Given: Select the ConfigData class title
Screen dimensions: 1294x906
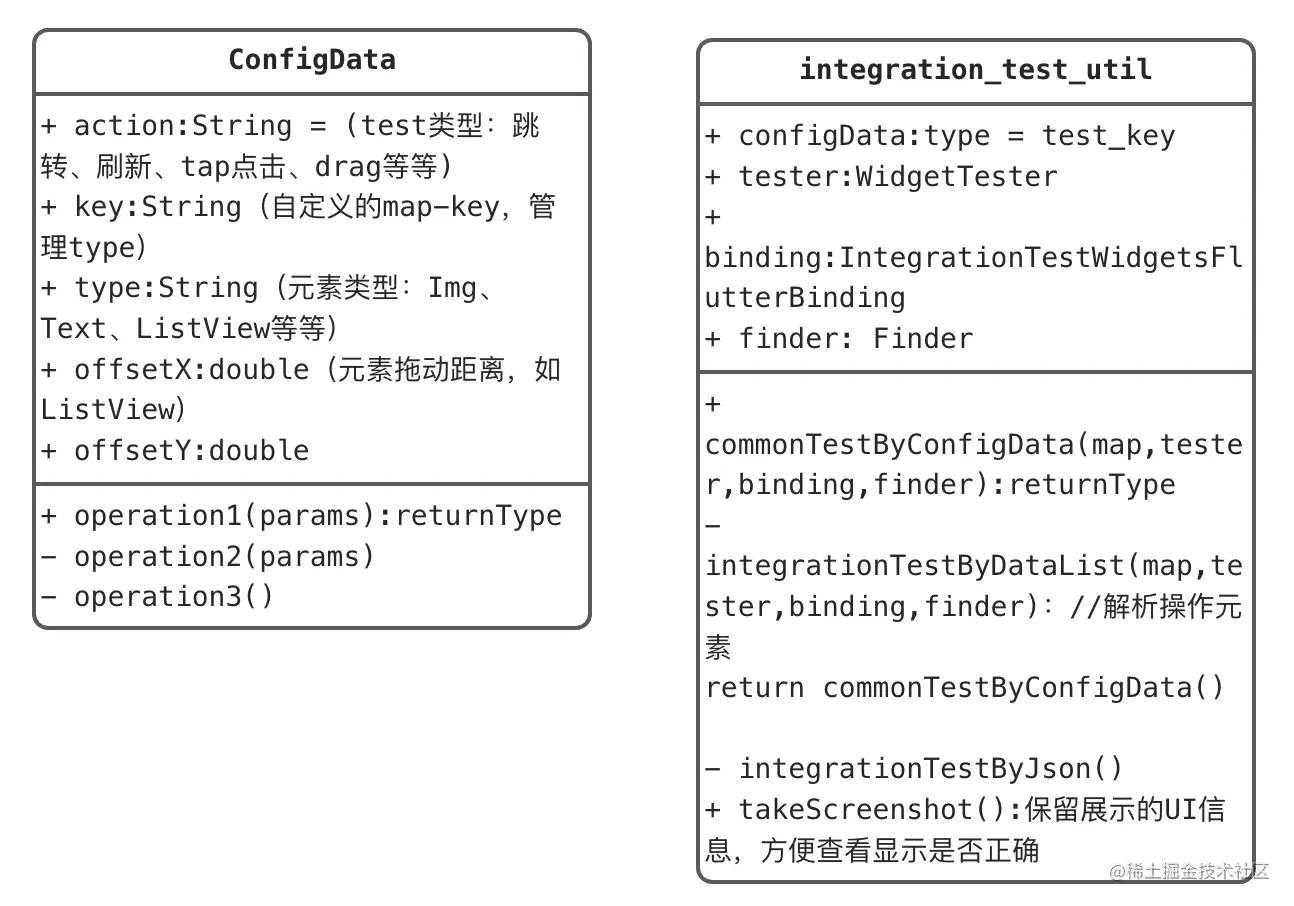Looking at the screenshot, I should click(x=312, y=60).
